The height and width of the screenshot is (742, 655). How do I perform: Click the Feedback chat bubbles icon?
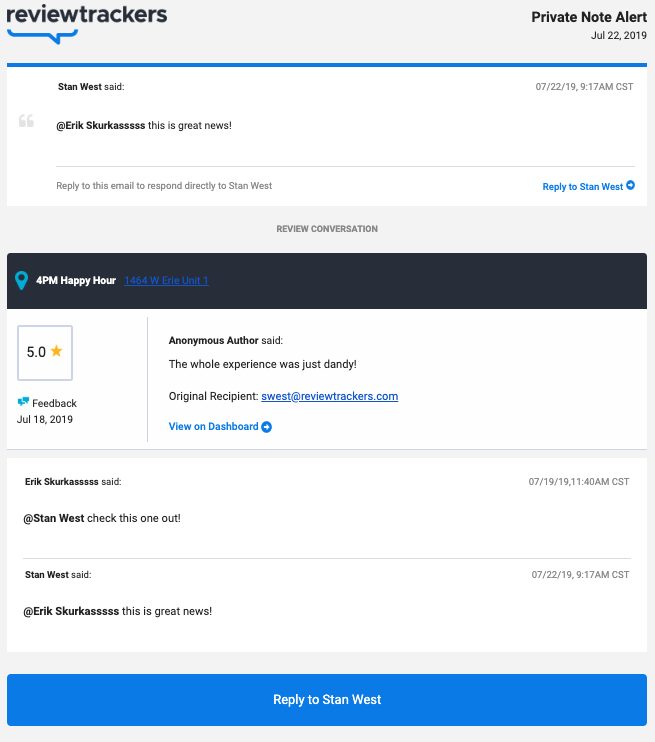coord(23,402)
